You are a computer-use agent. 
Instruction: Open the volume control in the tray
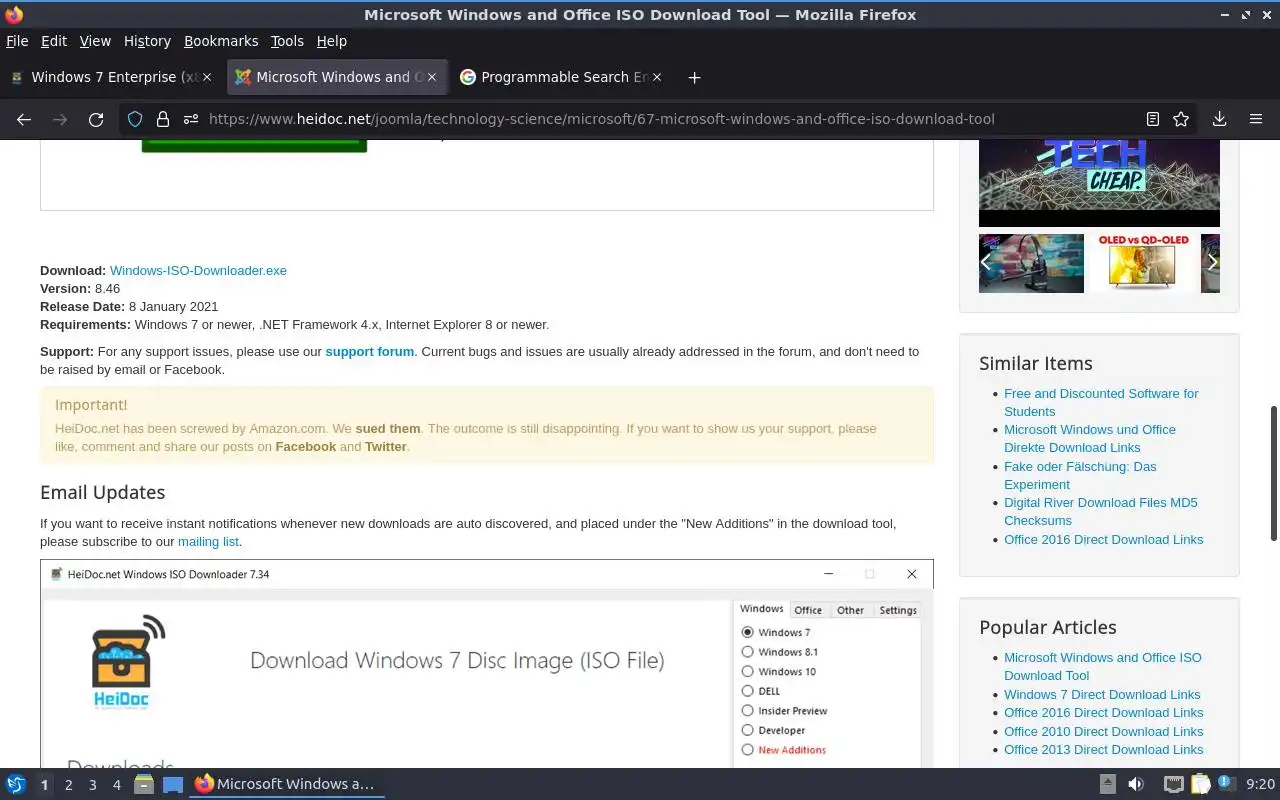click(x=1136, y=784)
